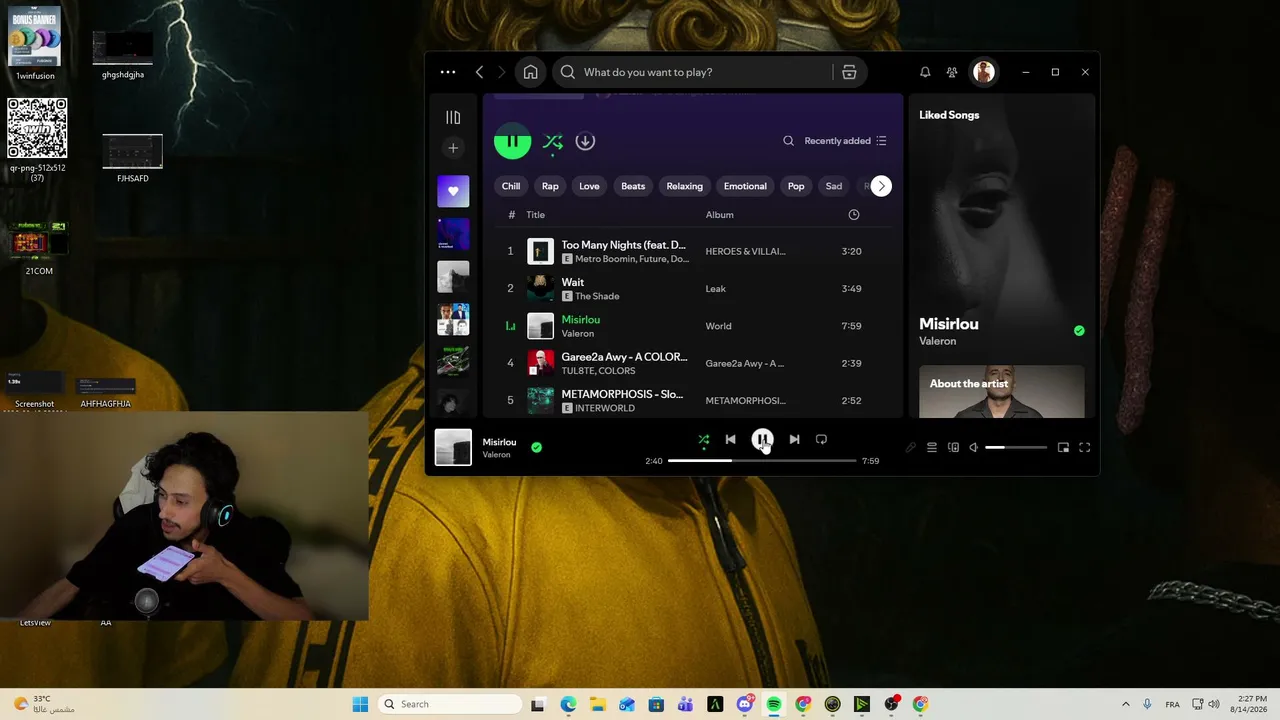
Task: Select the Rap filter chip
Action: pyautogui.click(x=550, y=186)
